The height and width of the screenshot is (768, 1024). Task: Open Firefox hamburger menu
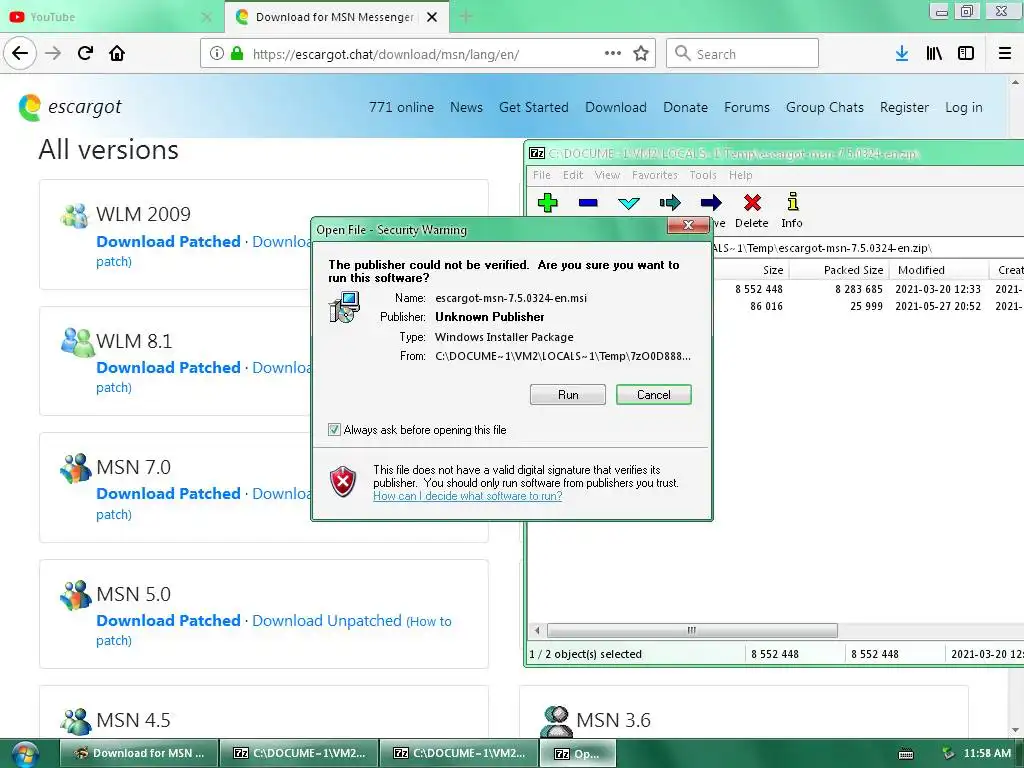click(1004, 53)
